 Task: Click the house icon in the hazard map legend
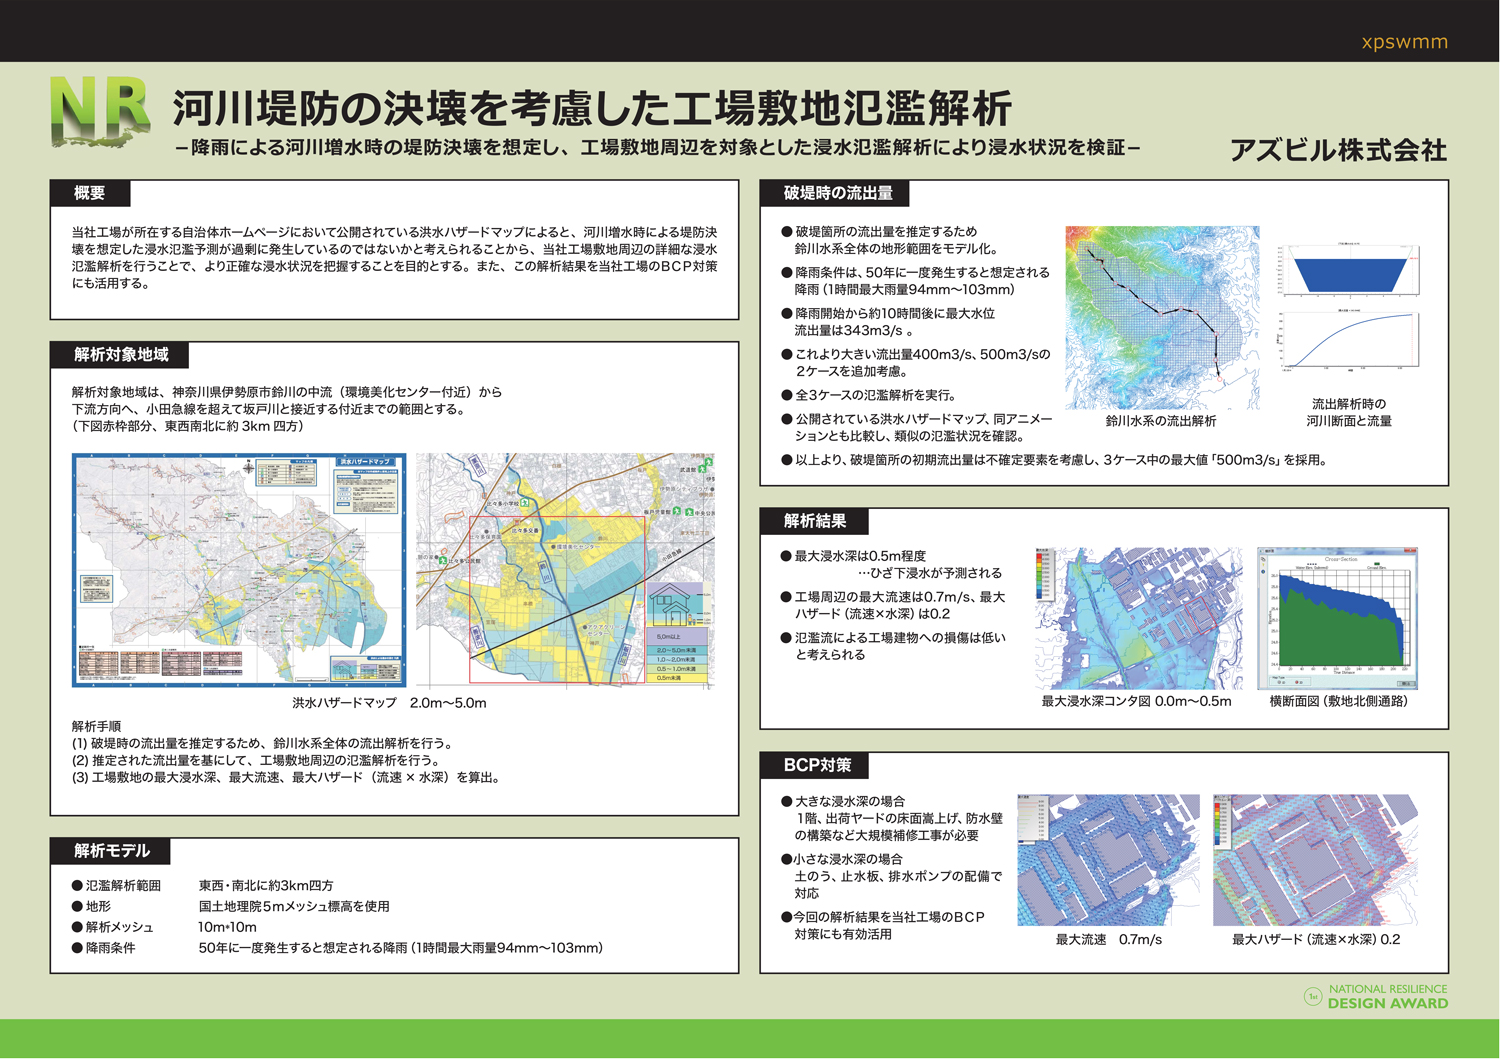tap(668, 605)
